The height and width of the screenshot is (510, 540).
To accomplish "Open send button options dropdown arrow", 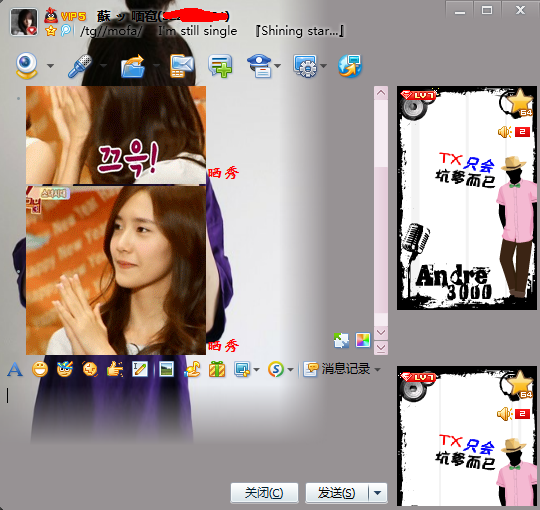I will click(378, 493).
